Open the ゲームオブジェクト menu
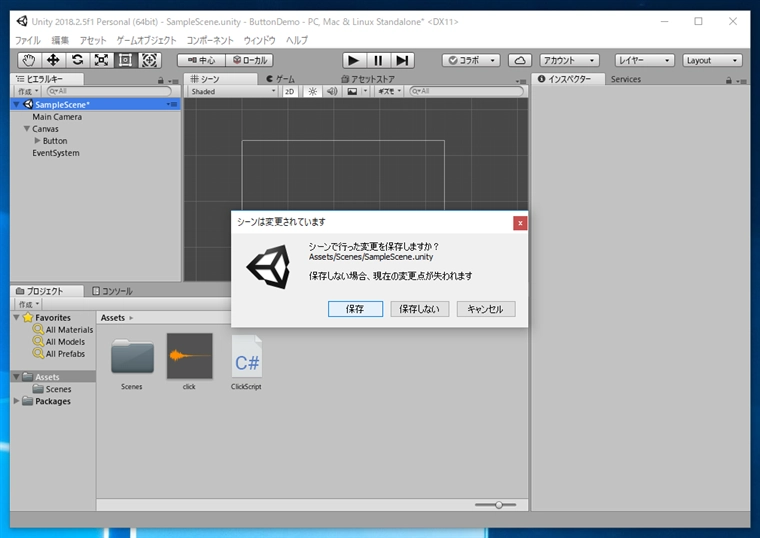The image size is (760, 538). pyautogui.click(x=146, y=40)
